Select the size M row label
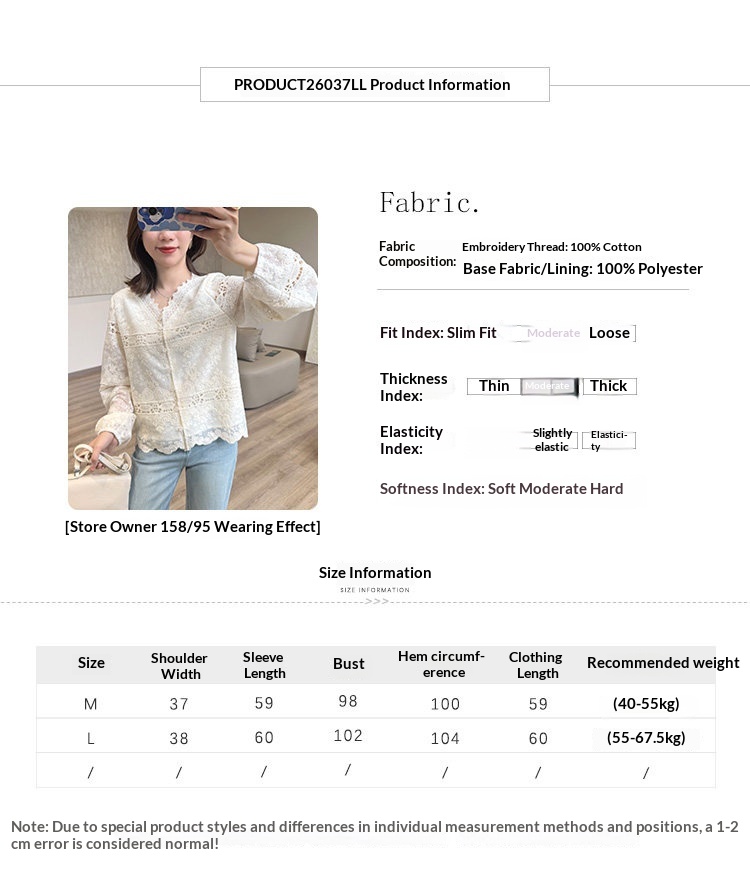 (90, 703)
